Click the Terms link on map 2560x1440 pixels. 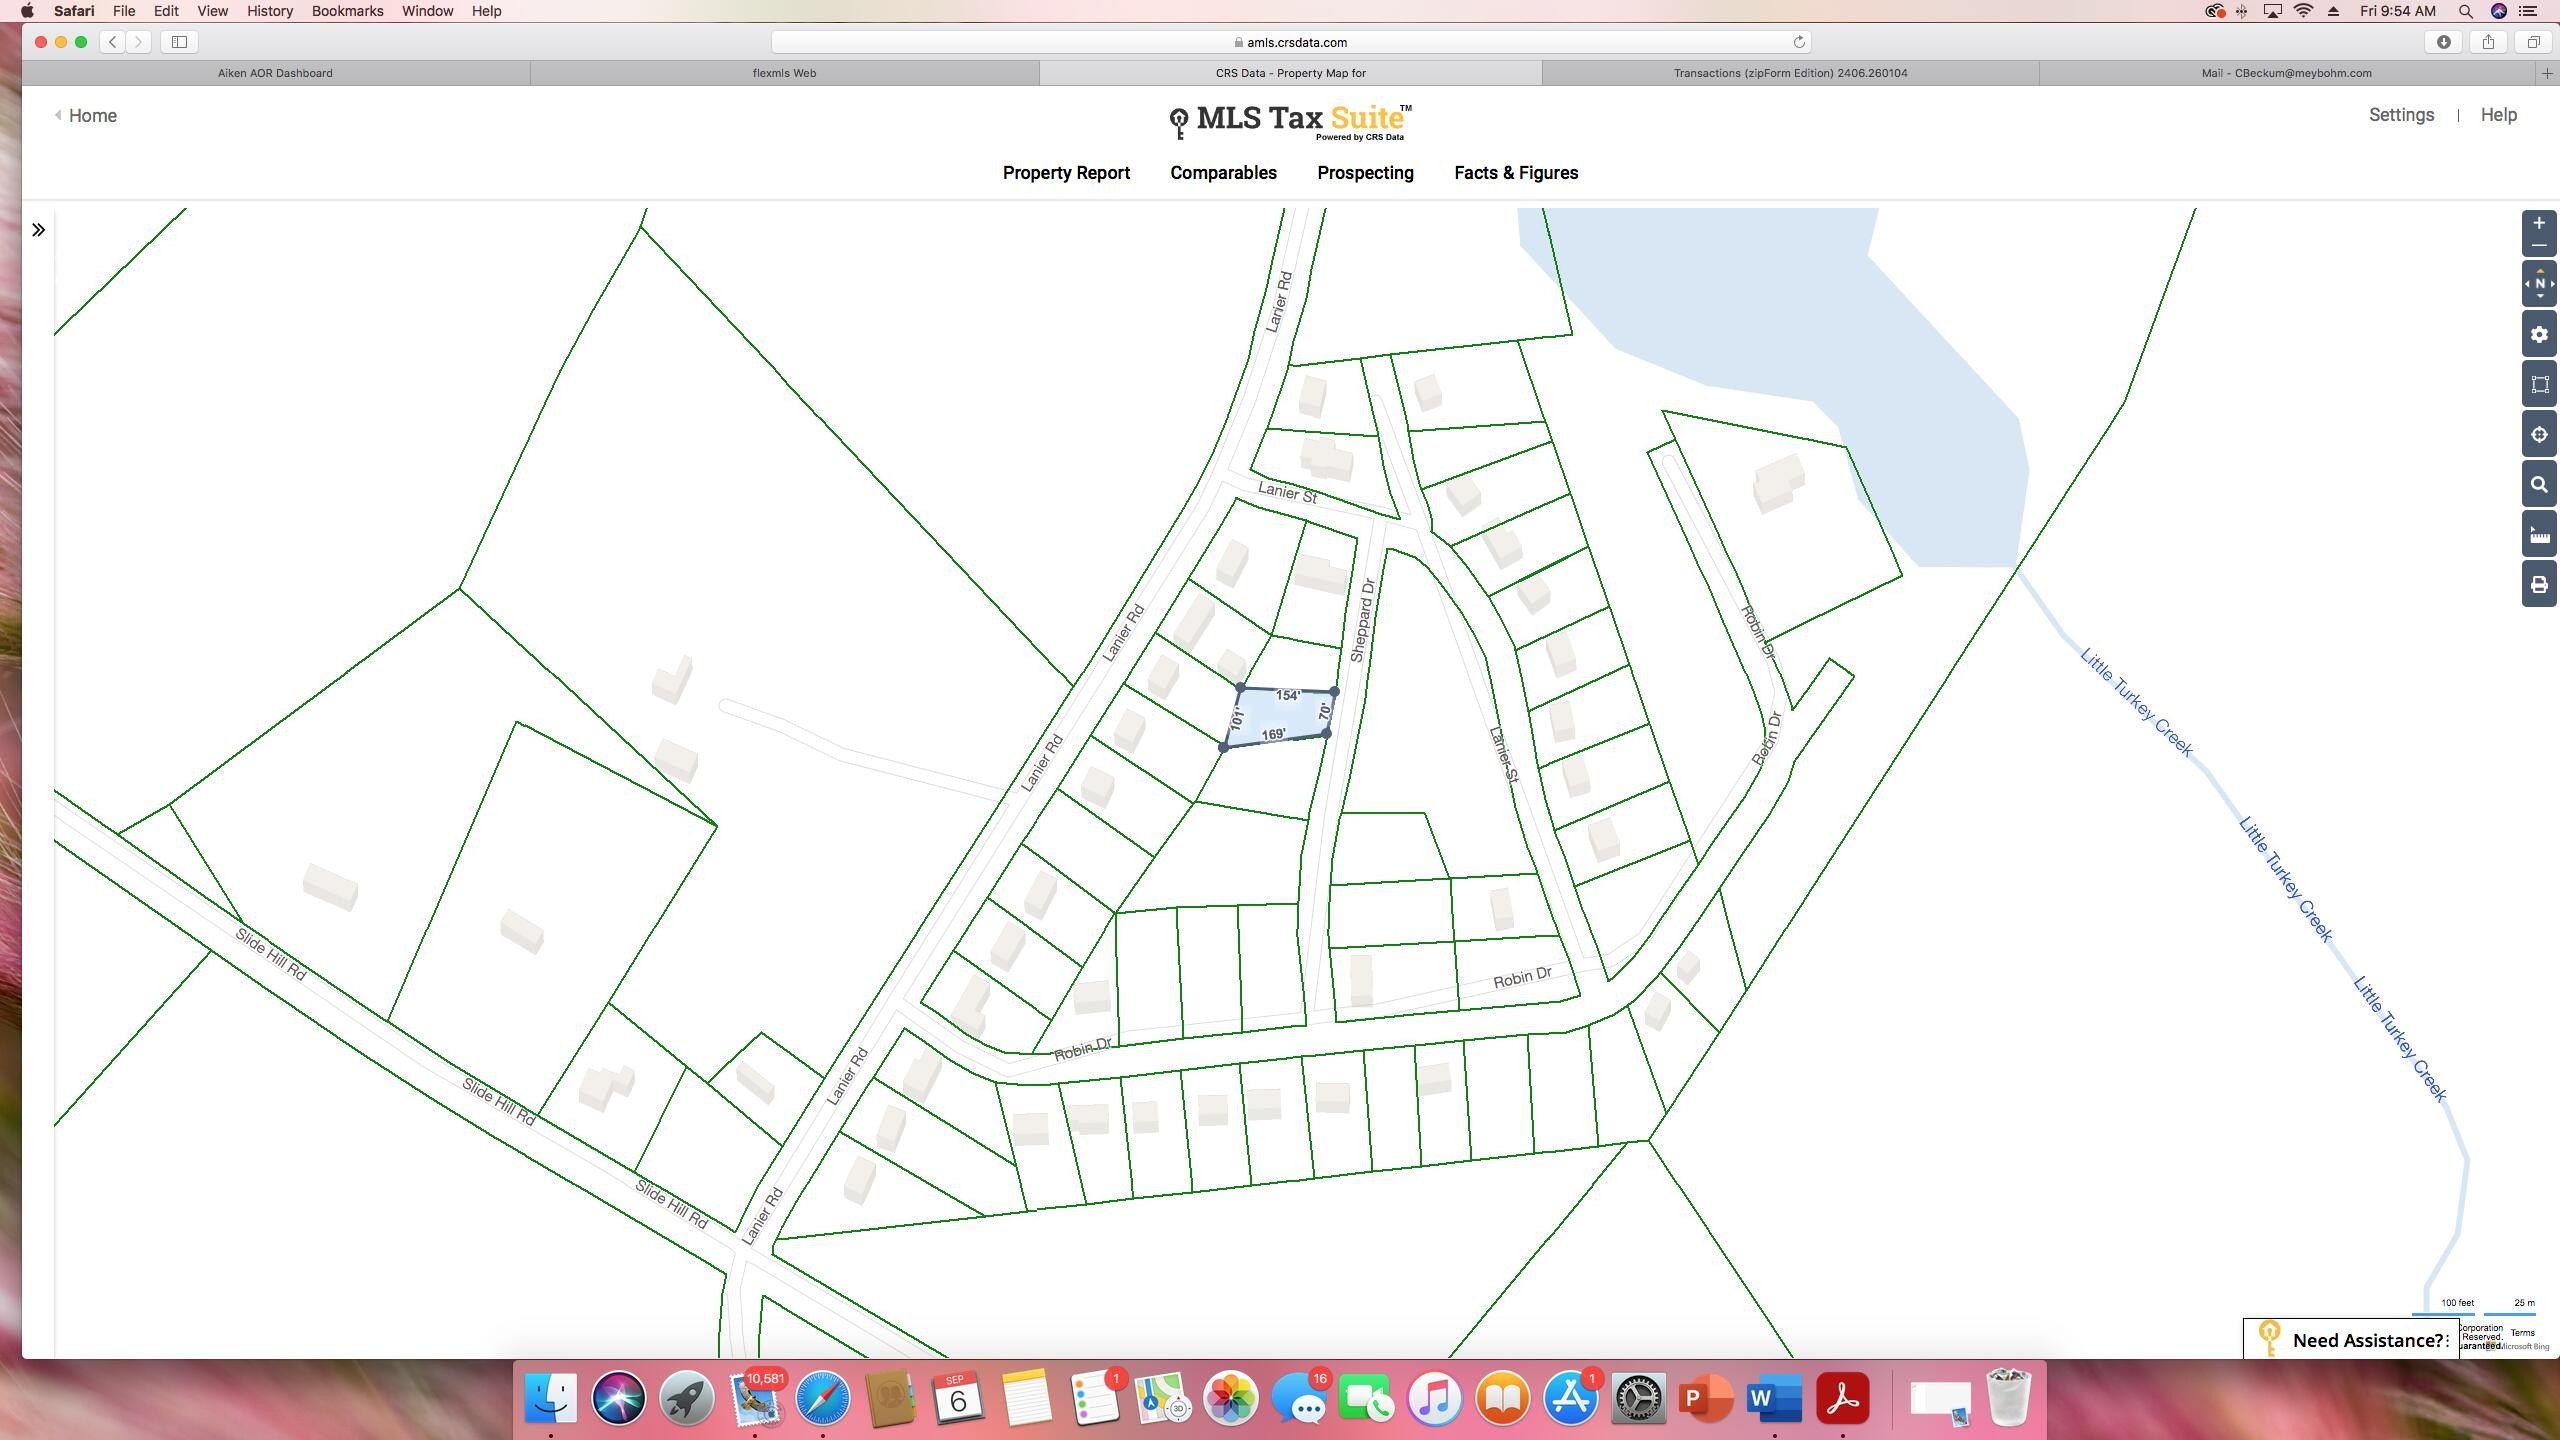(x=2522, y=1332)
